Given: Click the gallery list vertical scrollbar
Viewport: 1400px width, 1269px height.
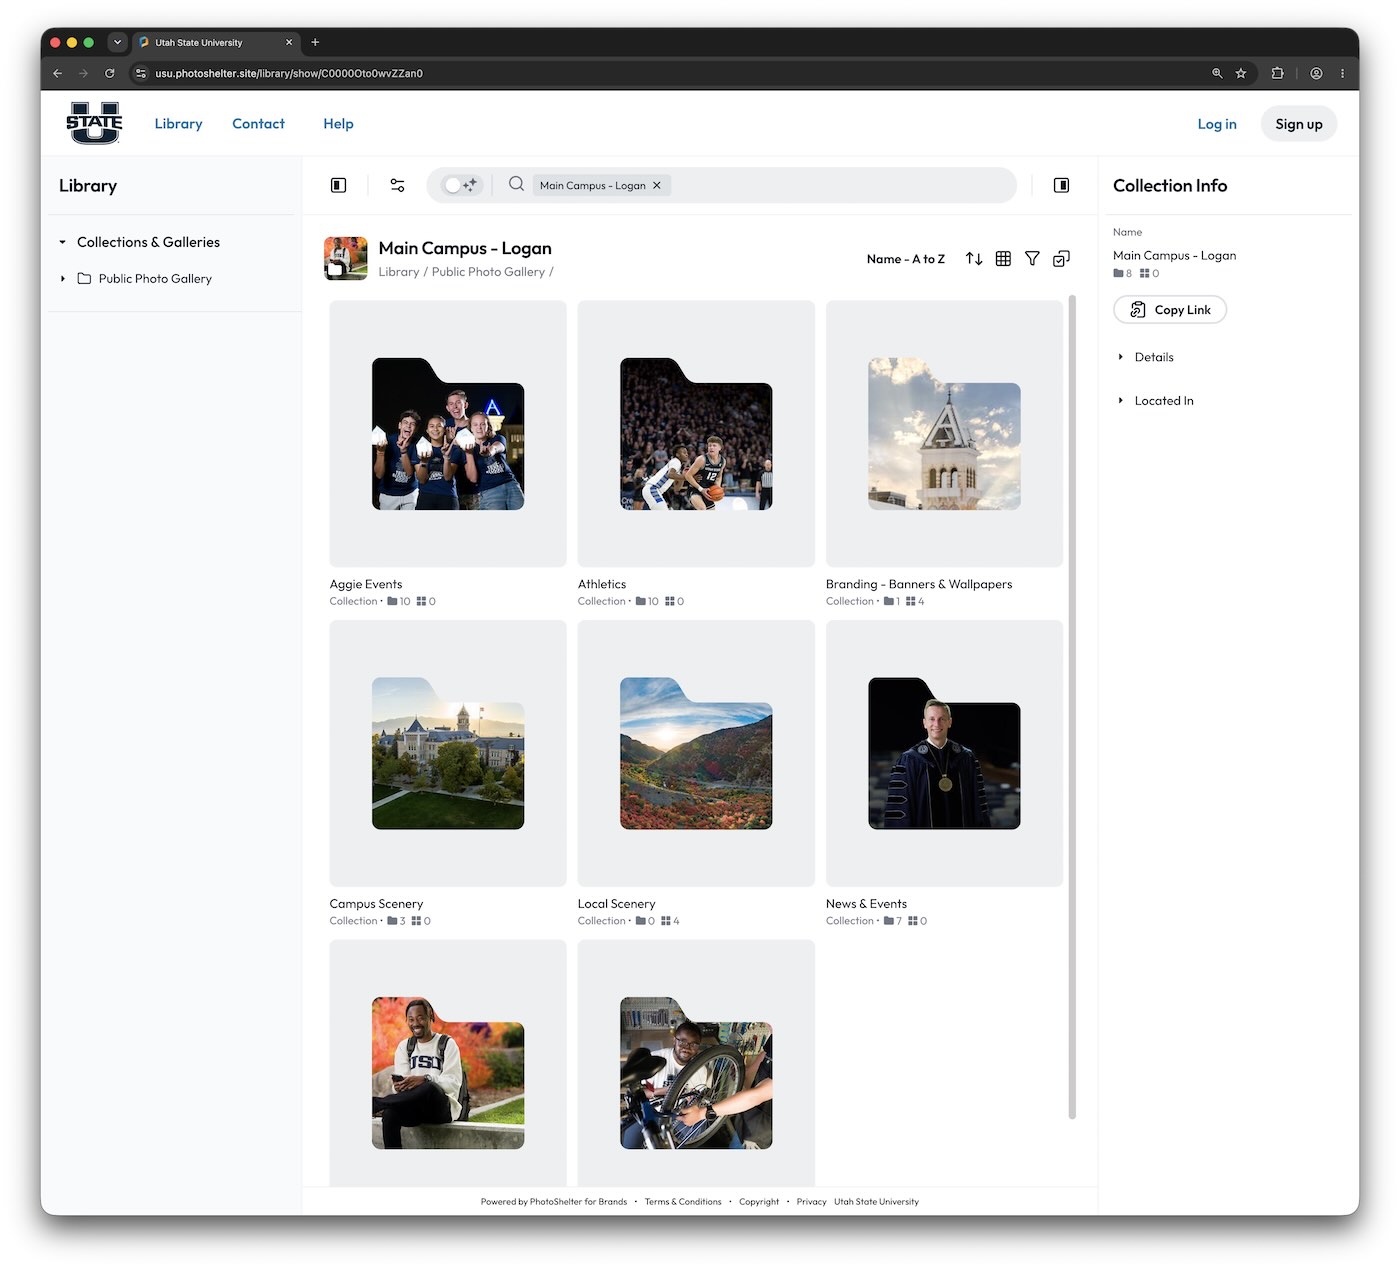Looking at the screenshot, I should tap(1073, 706).
